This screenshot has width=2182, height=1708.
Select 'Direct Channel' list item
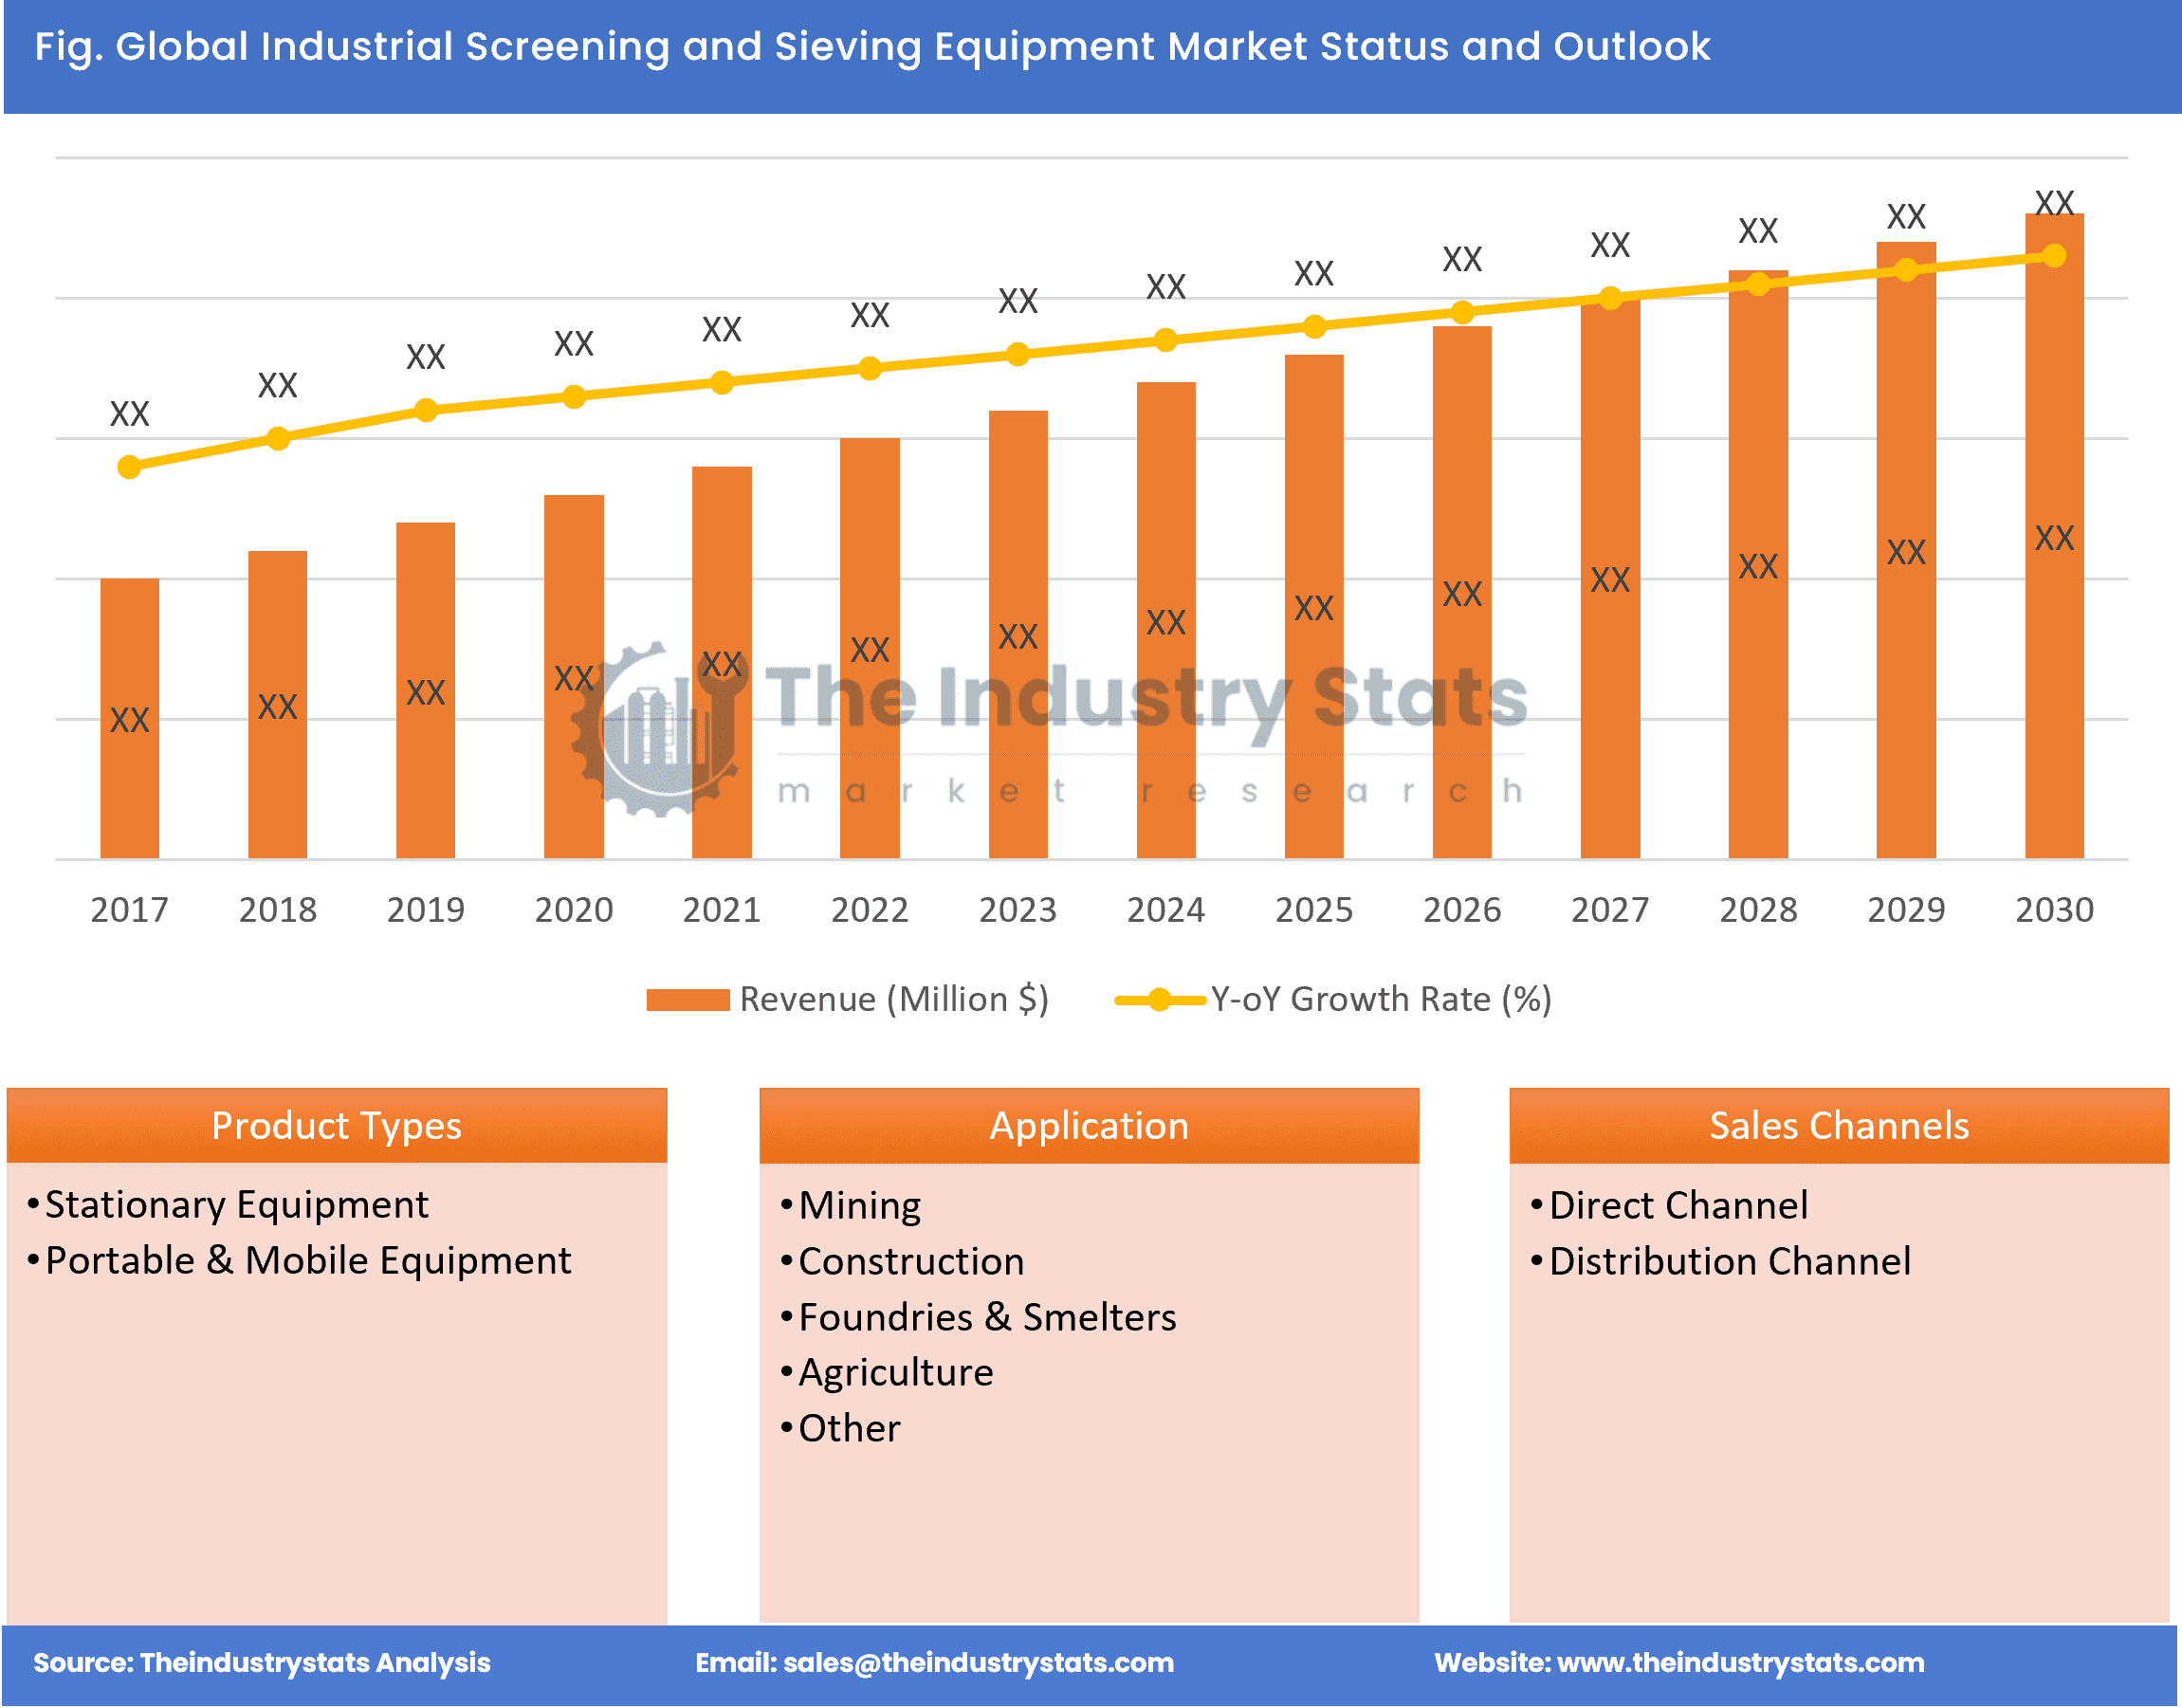pyautogui.click(x=1679, y=1206)
